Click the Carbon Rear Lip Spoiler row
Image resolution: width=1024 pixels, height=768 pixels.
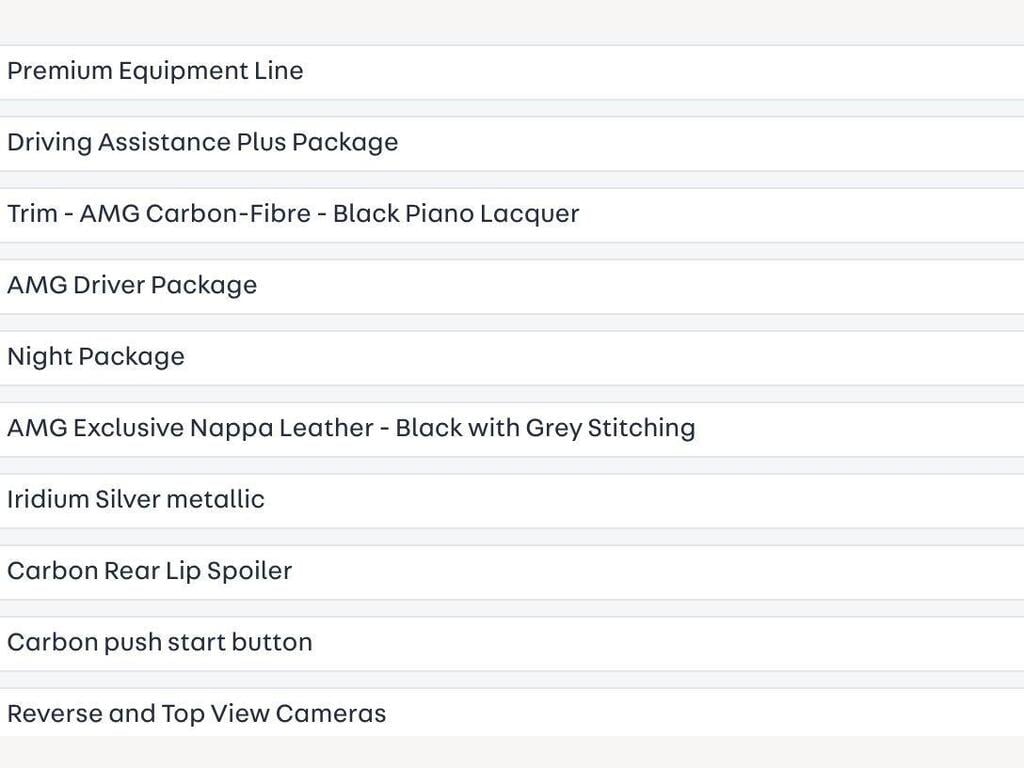tap(512, 572)
